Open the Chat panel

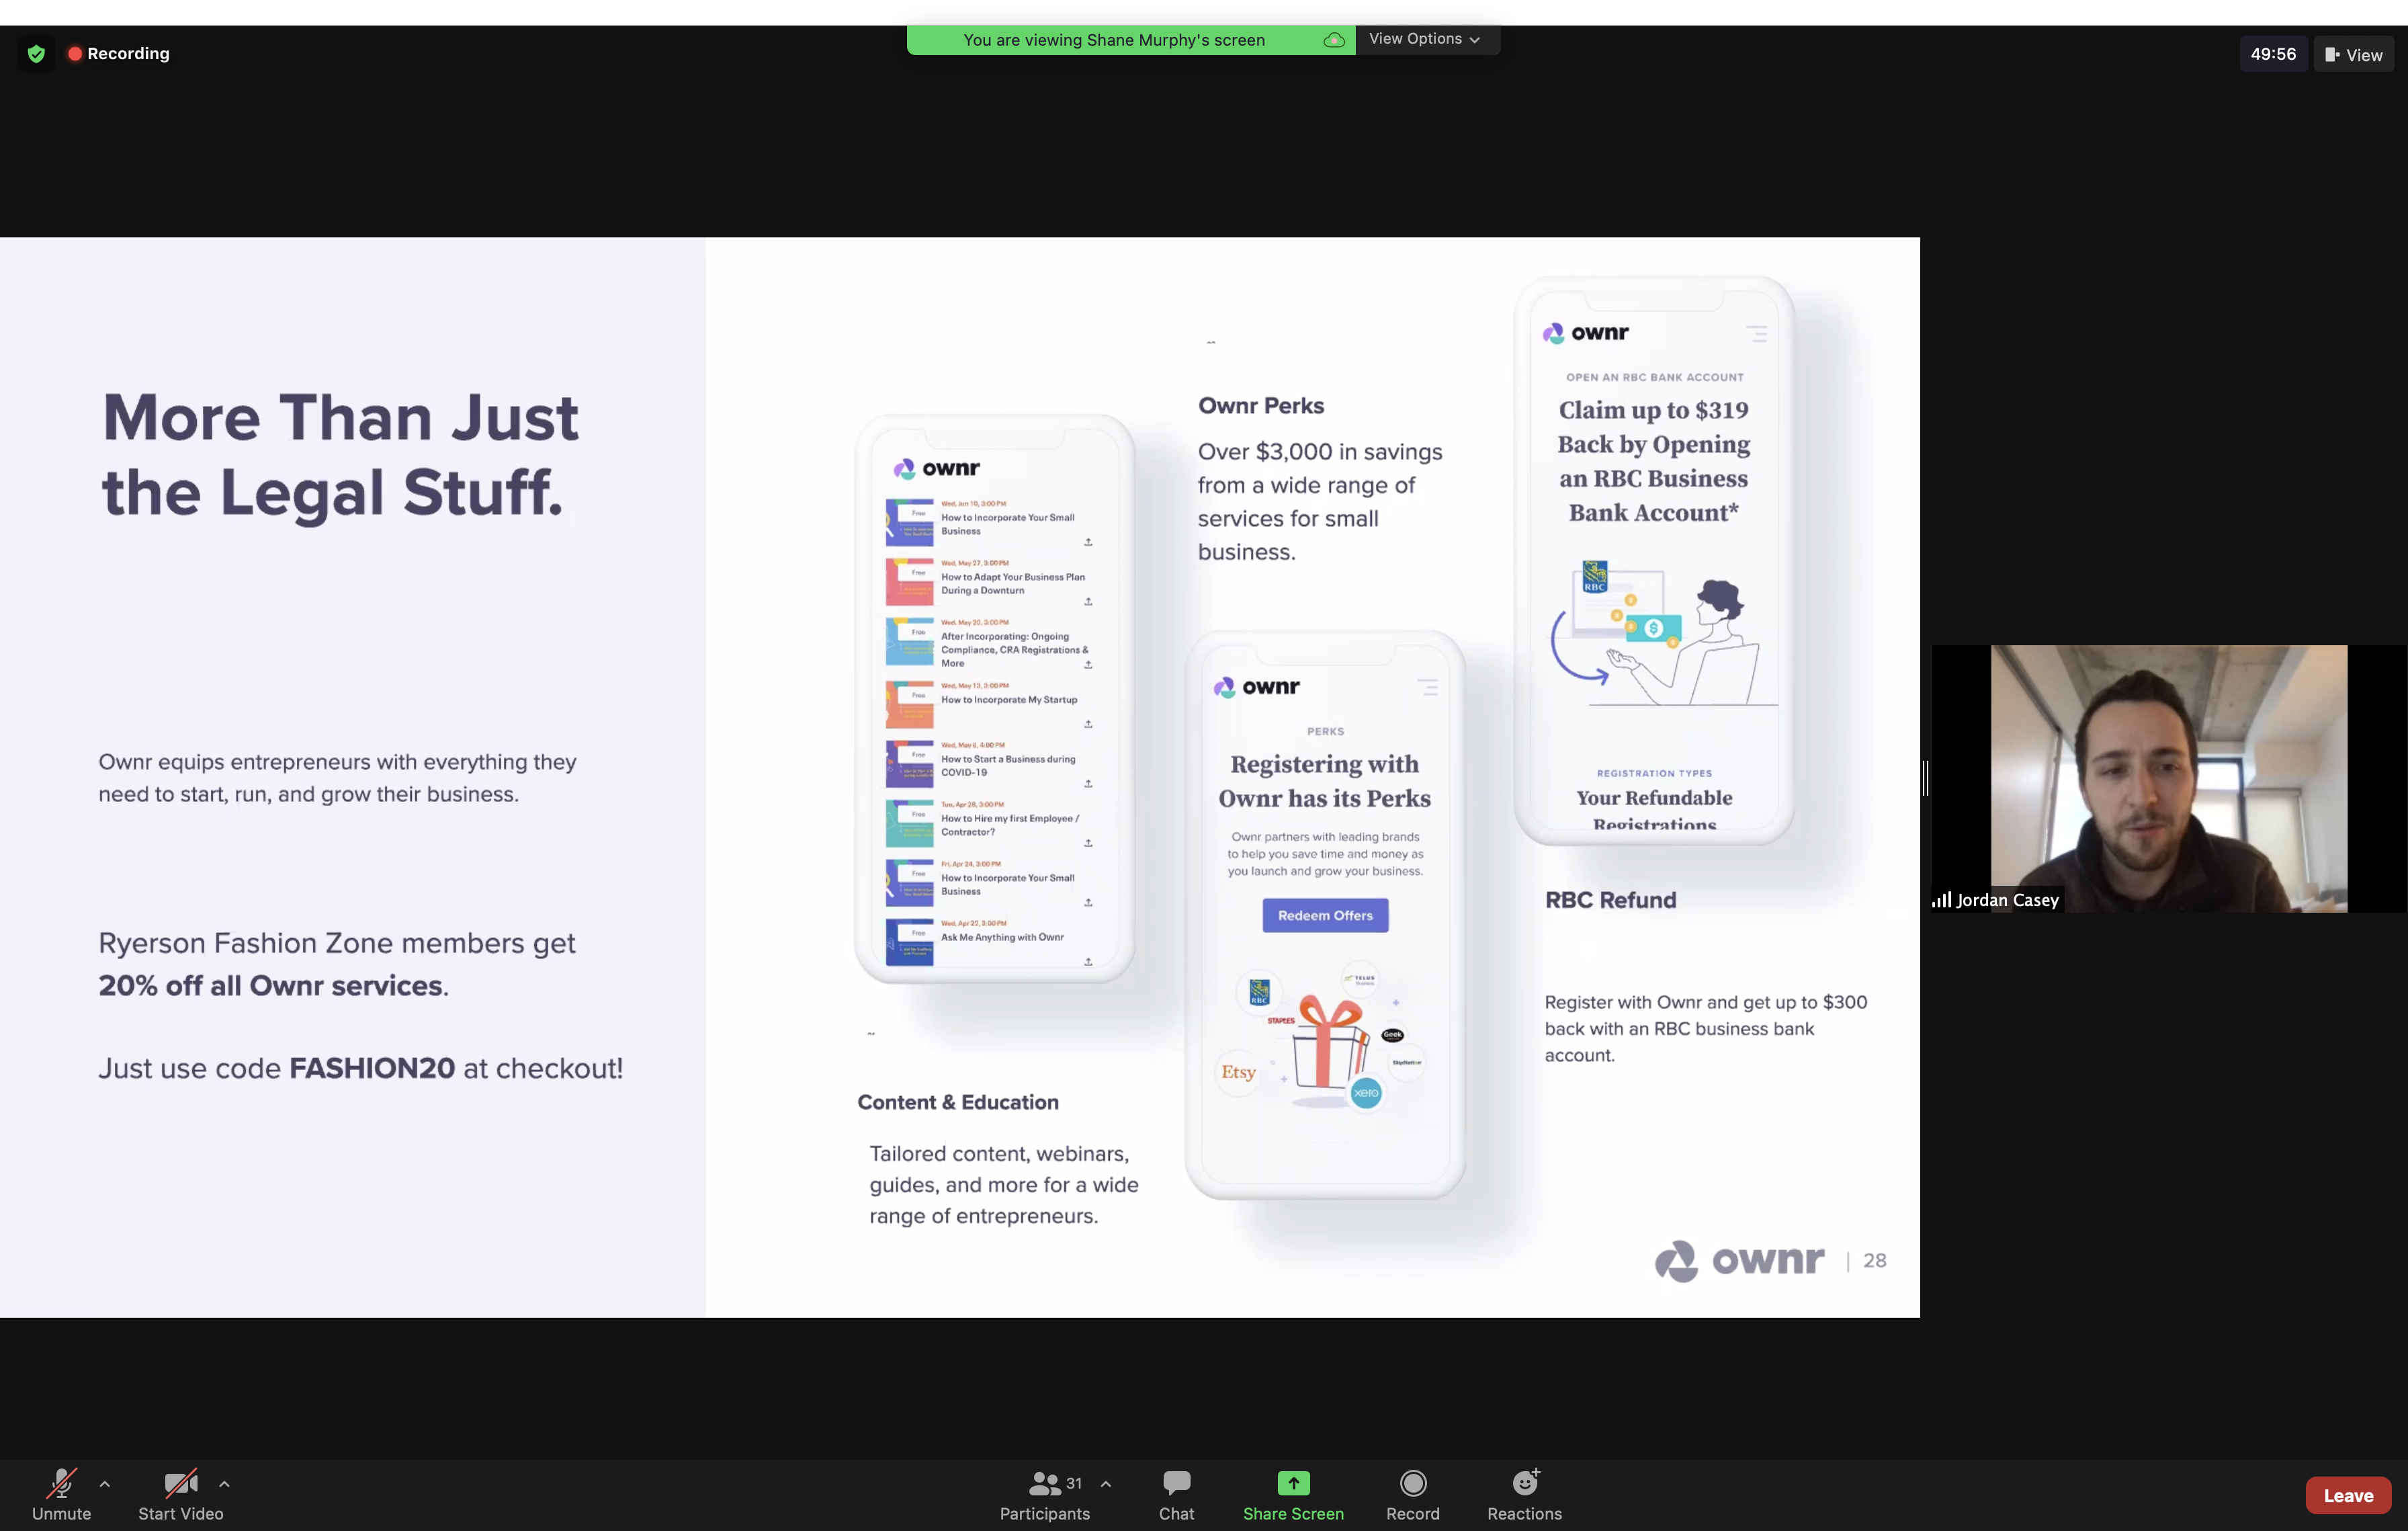coord(1176,1483)
